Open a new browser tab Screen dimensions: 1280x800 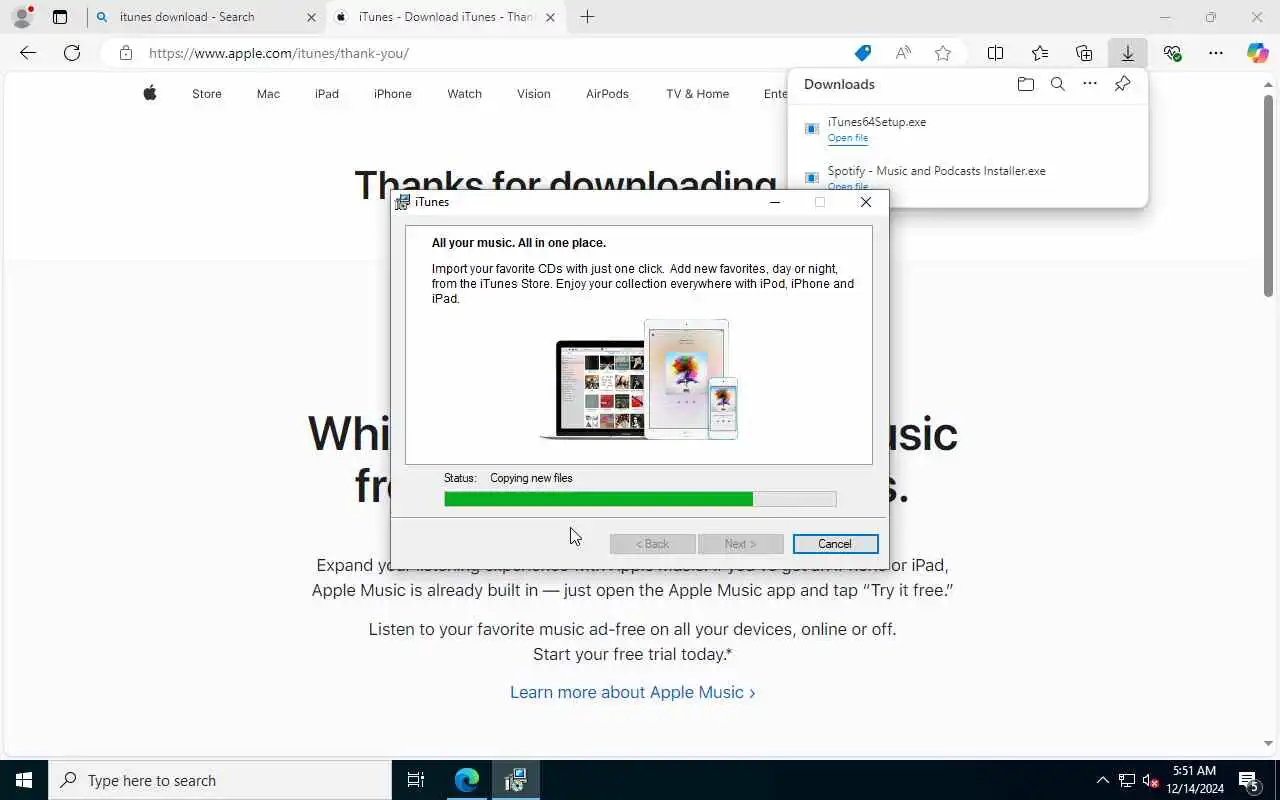pos(587,17)
